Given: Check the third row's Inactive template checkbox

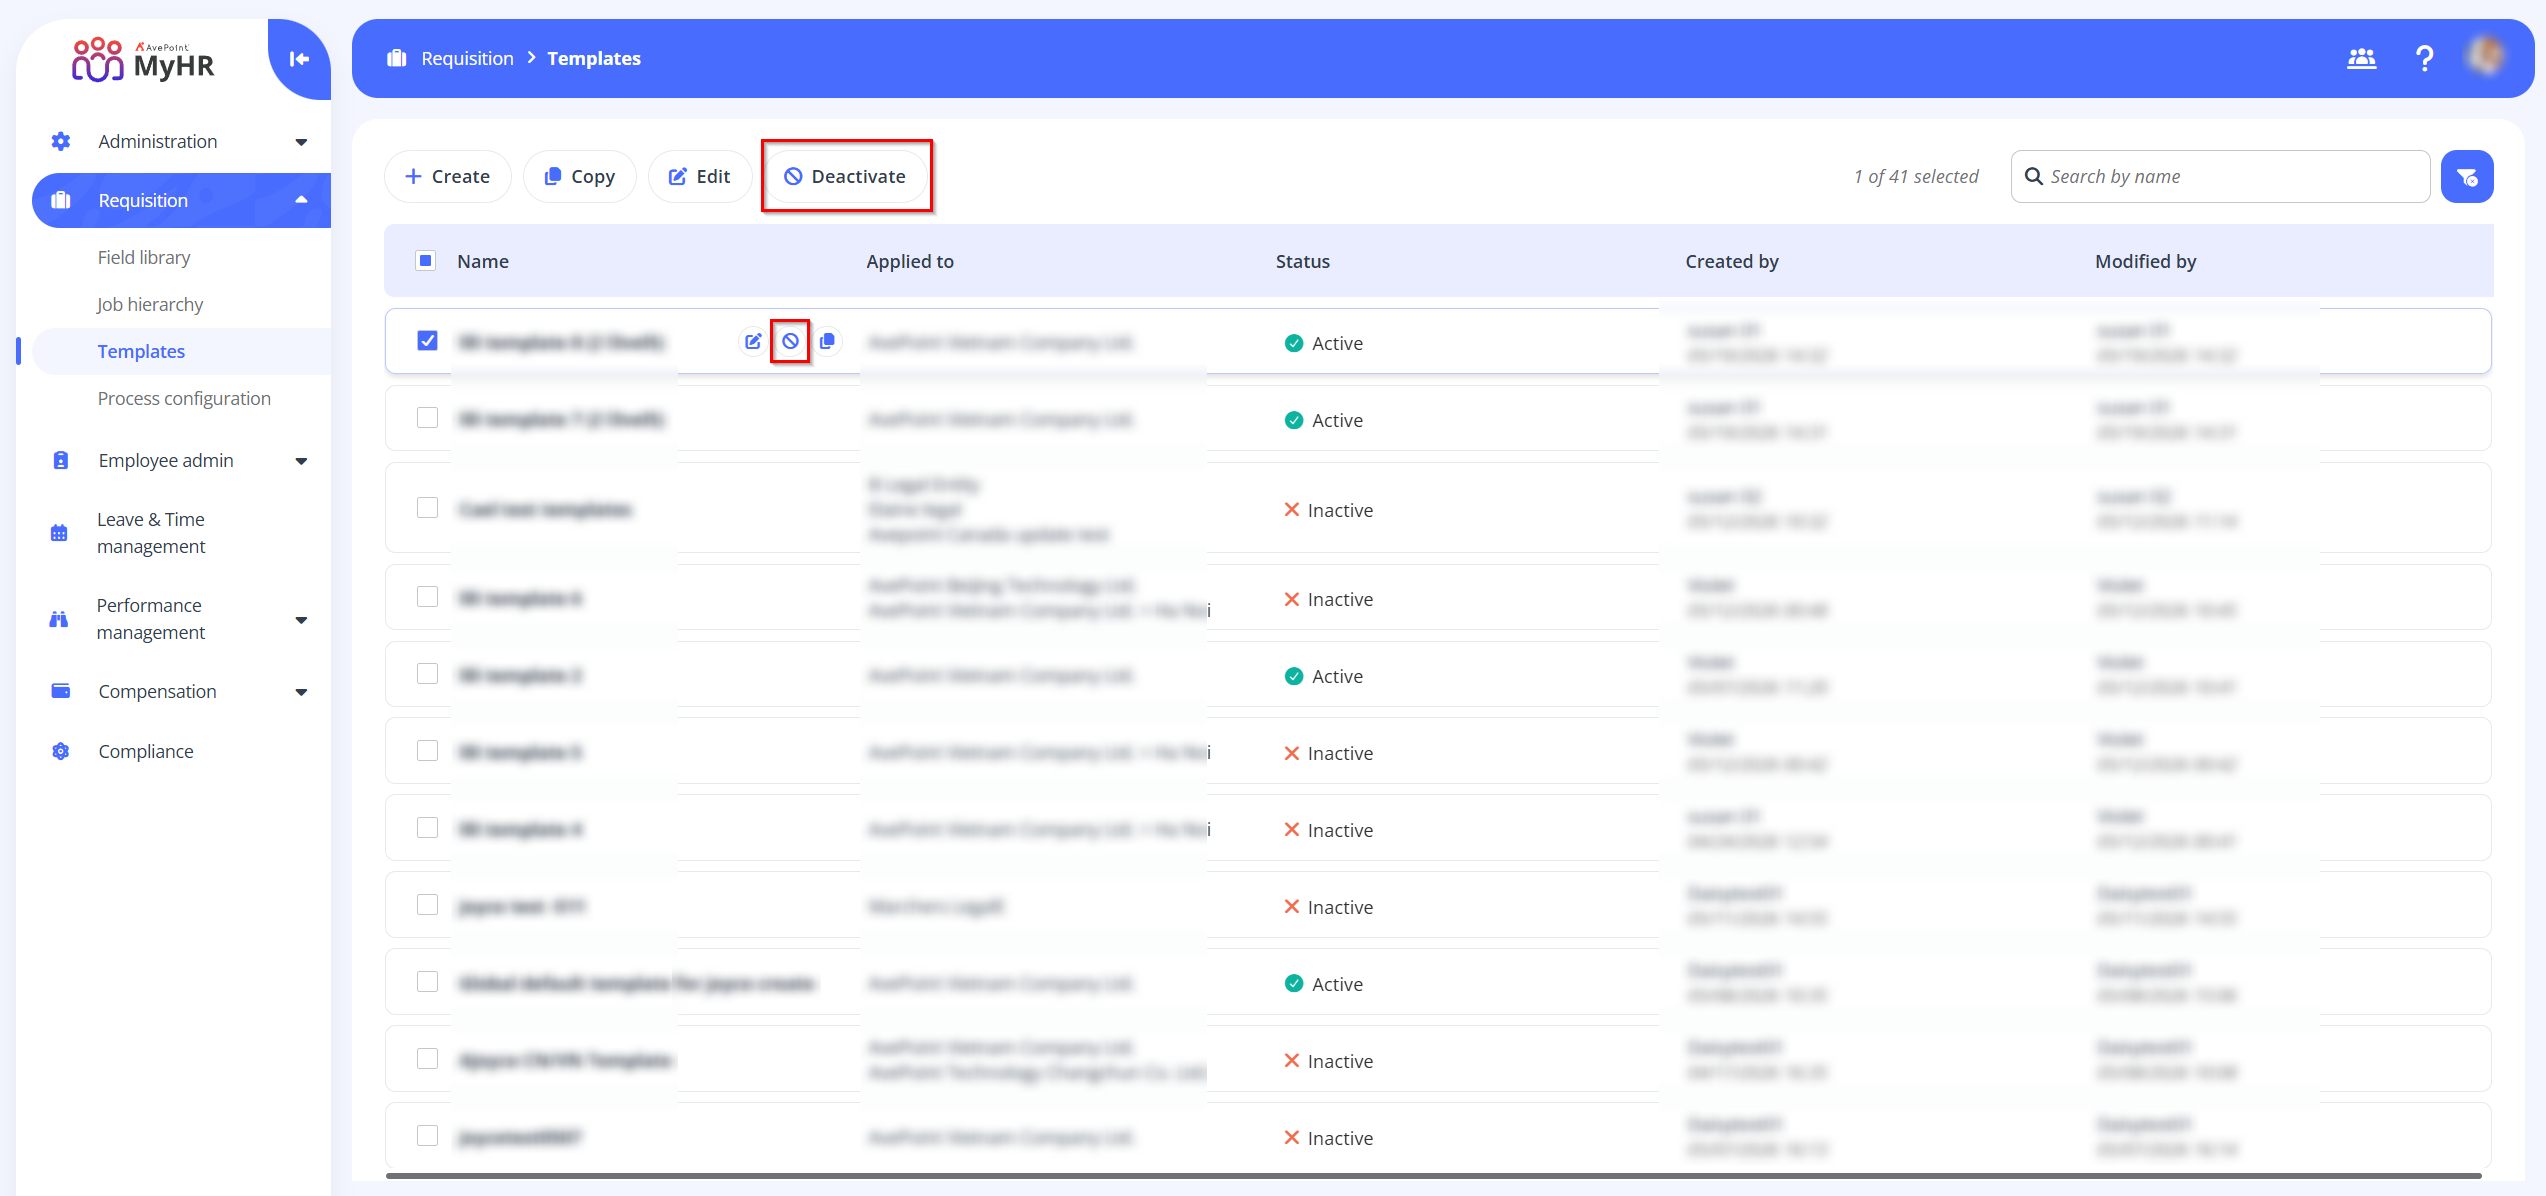Looking at the screenshot, I should pyautogui.click(x=427, y=508).
